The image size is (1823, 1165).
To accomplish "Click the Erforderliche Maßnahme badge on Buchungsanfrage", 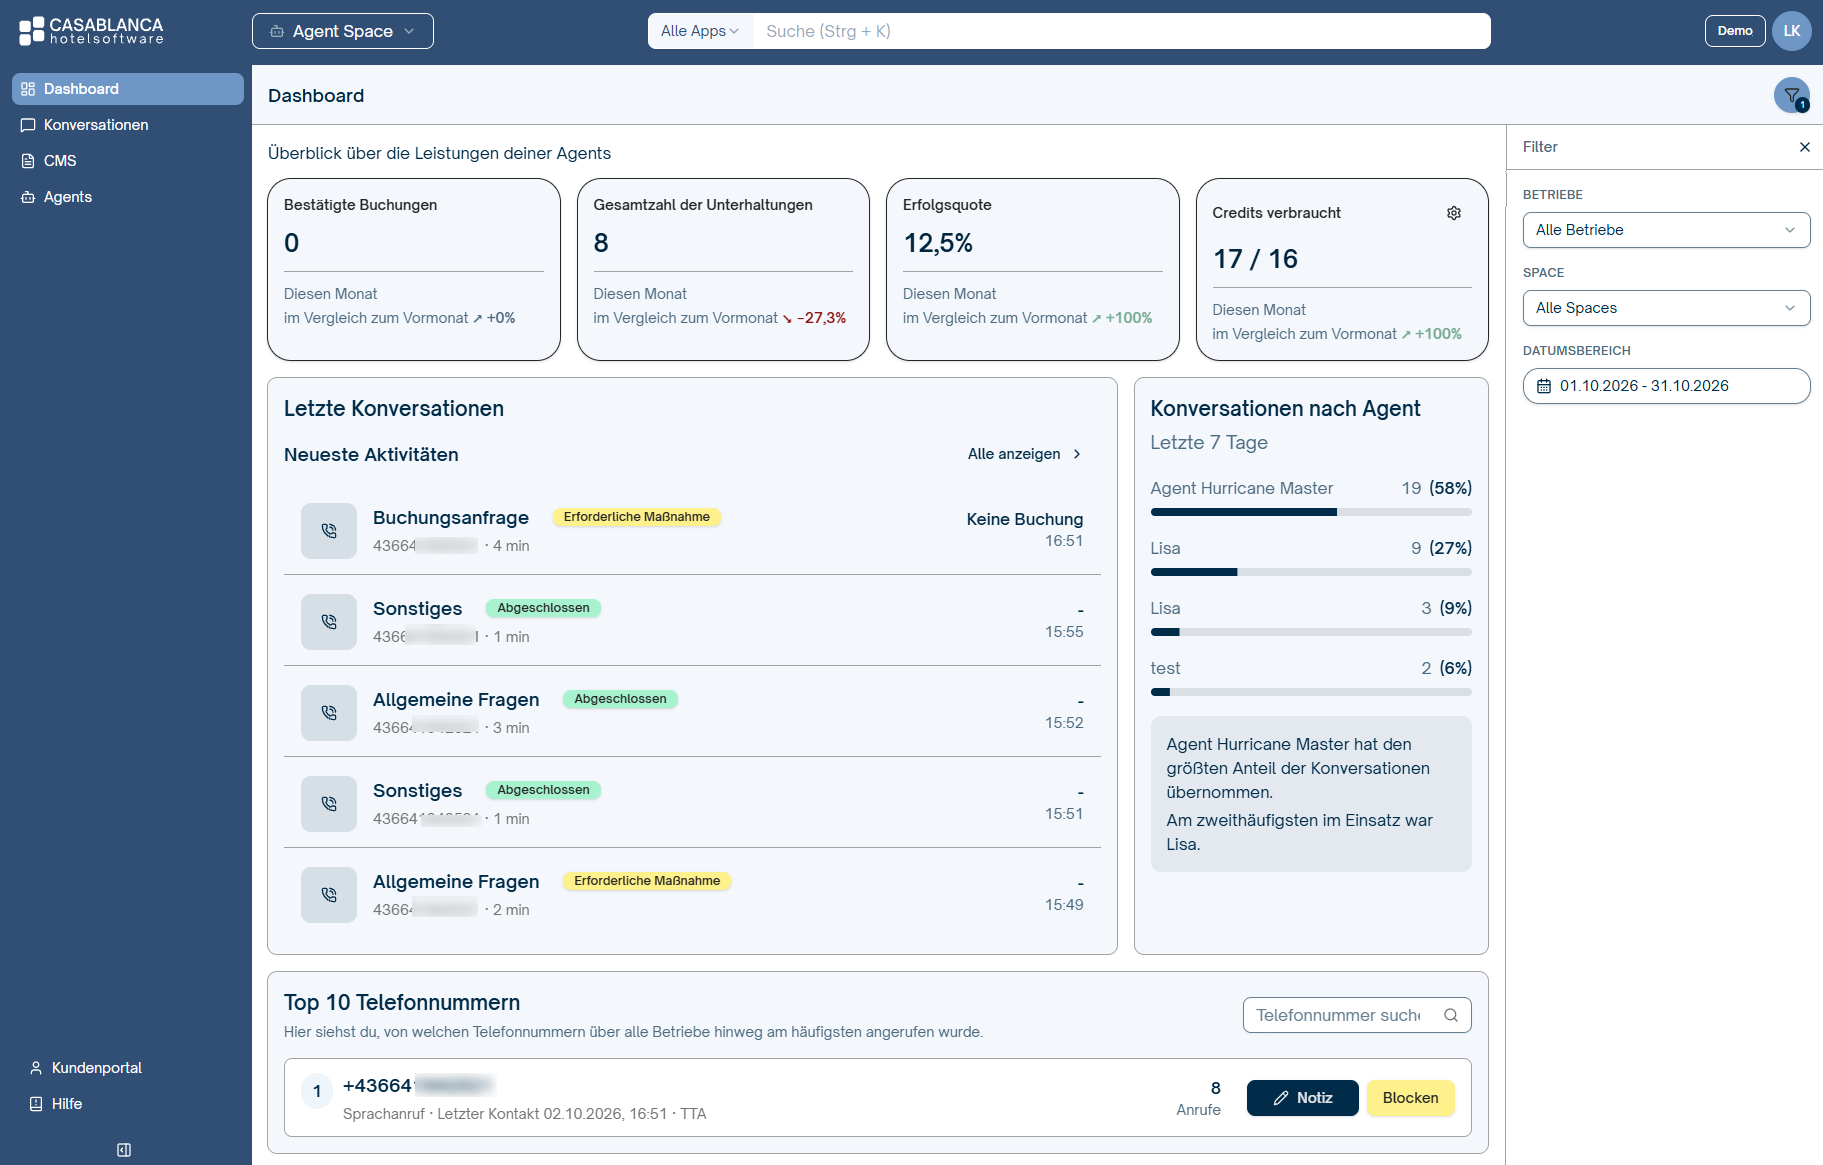I will coord(637,517).
